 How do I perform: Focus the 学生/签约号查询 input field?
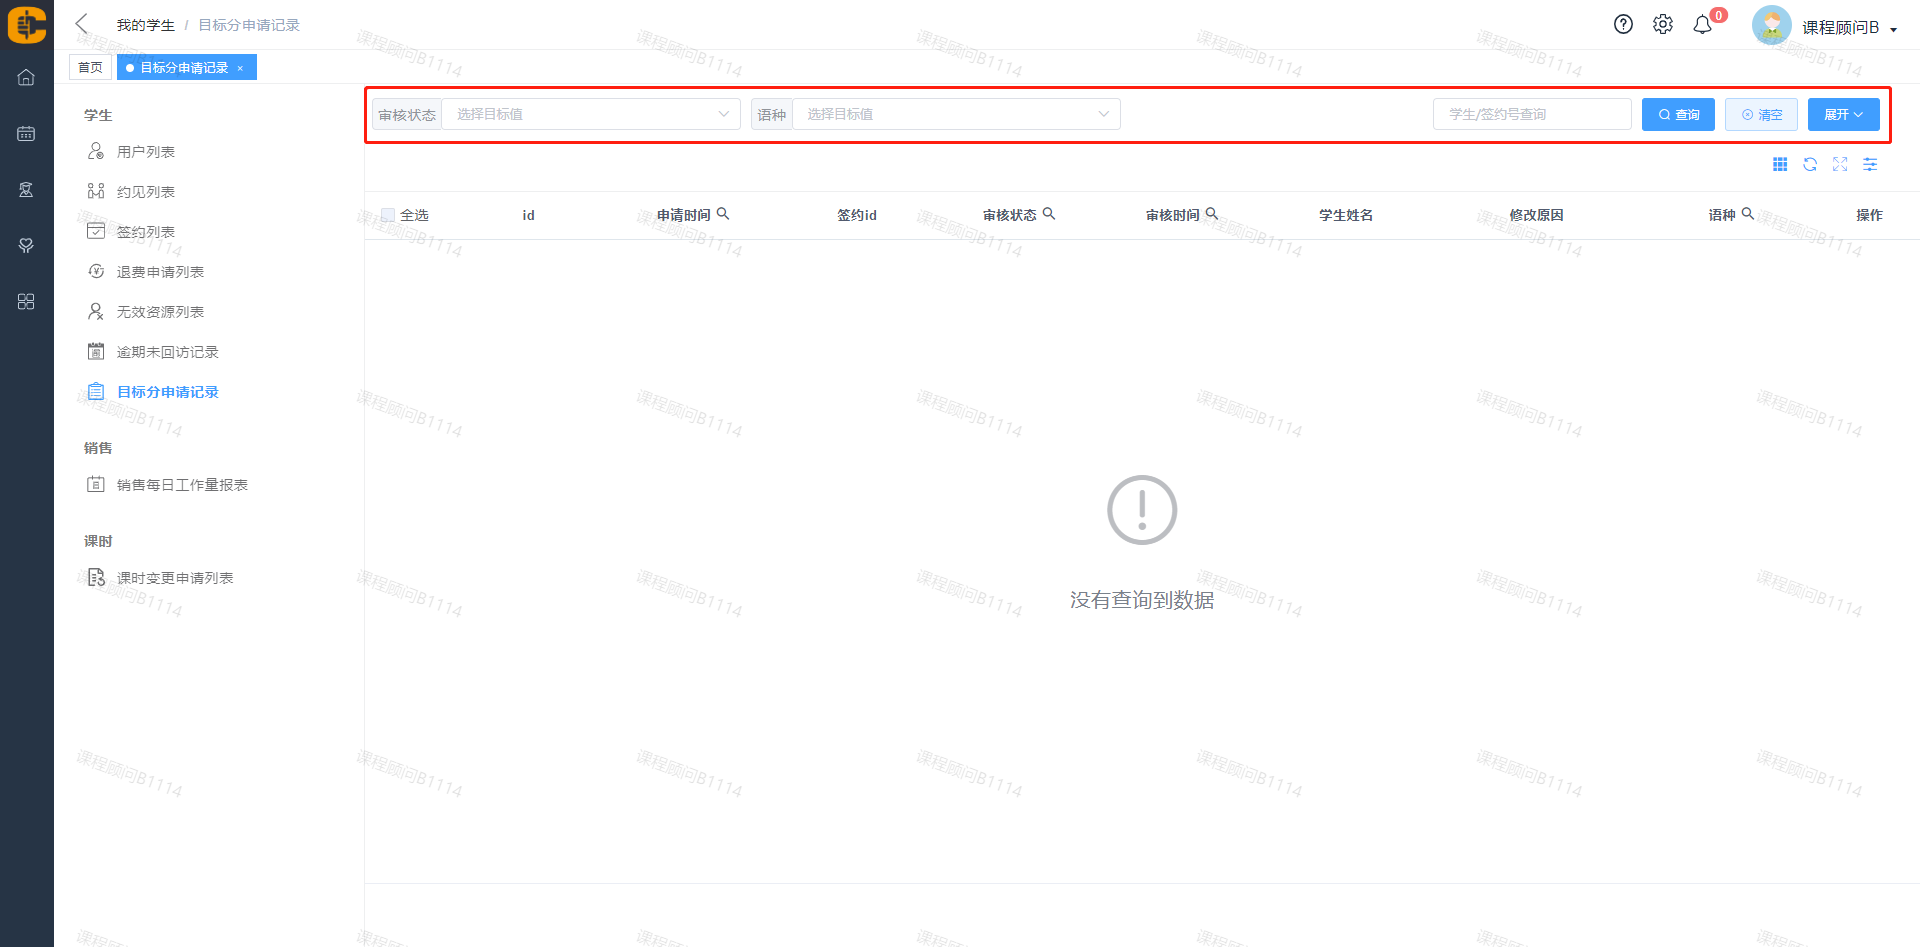1531,115
